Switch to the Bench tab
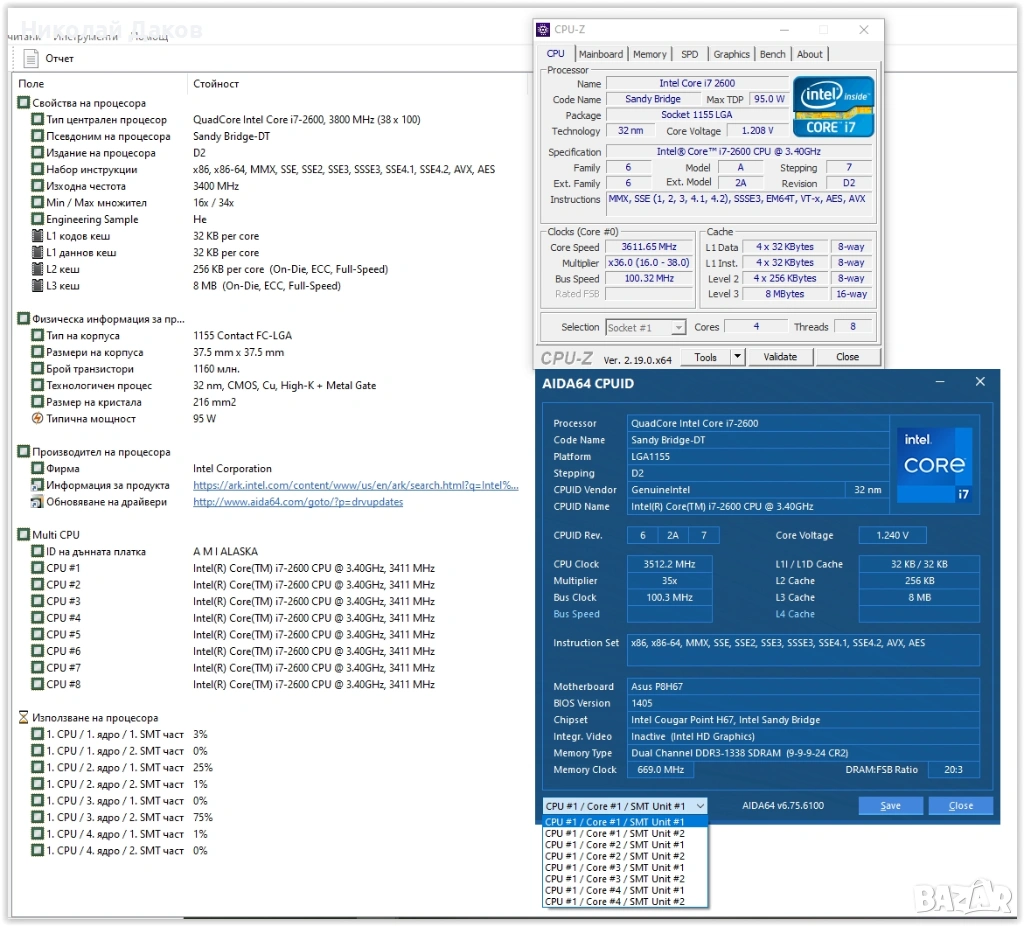The image size is (1024, 926). pyautogui.click(x=772, y=54)
